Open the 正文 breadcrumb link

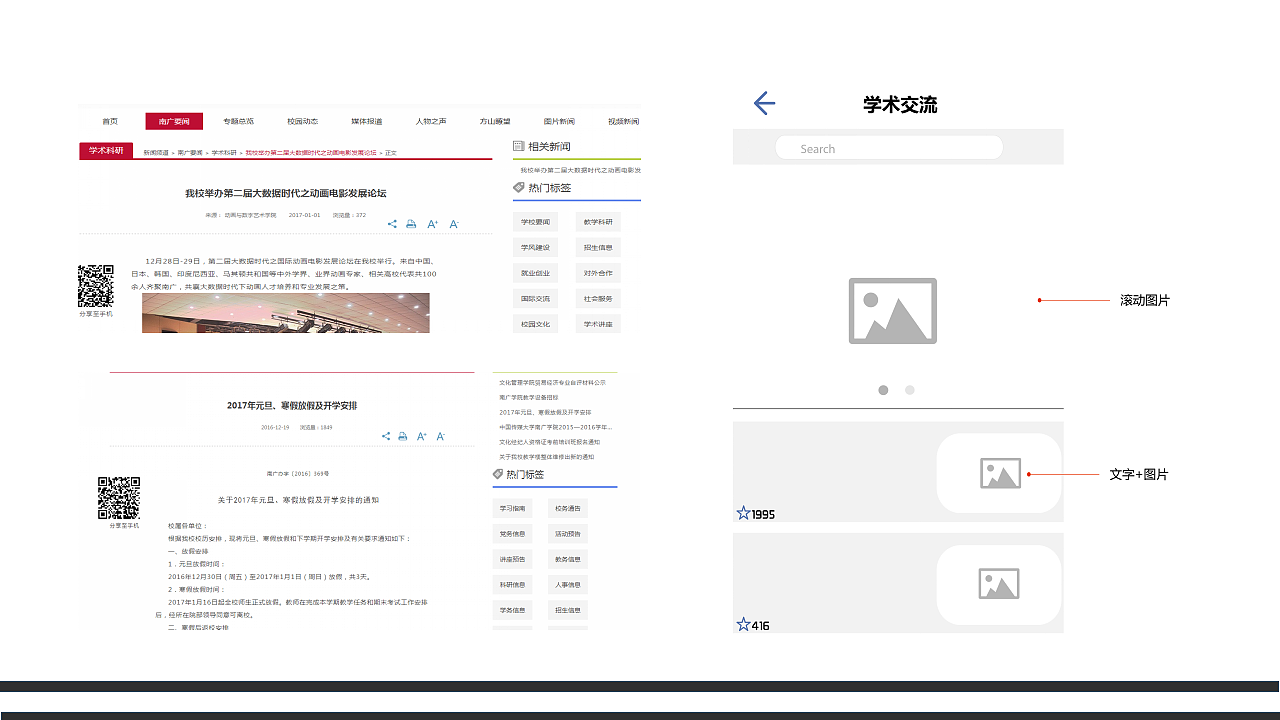(389, 154)
